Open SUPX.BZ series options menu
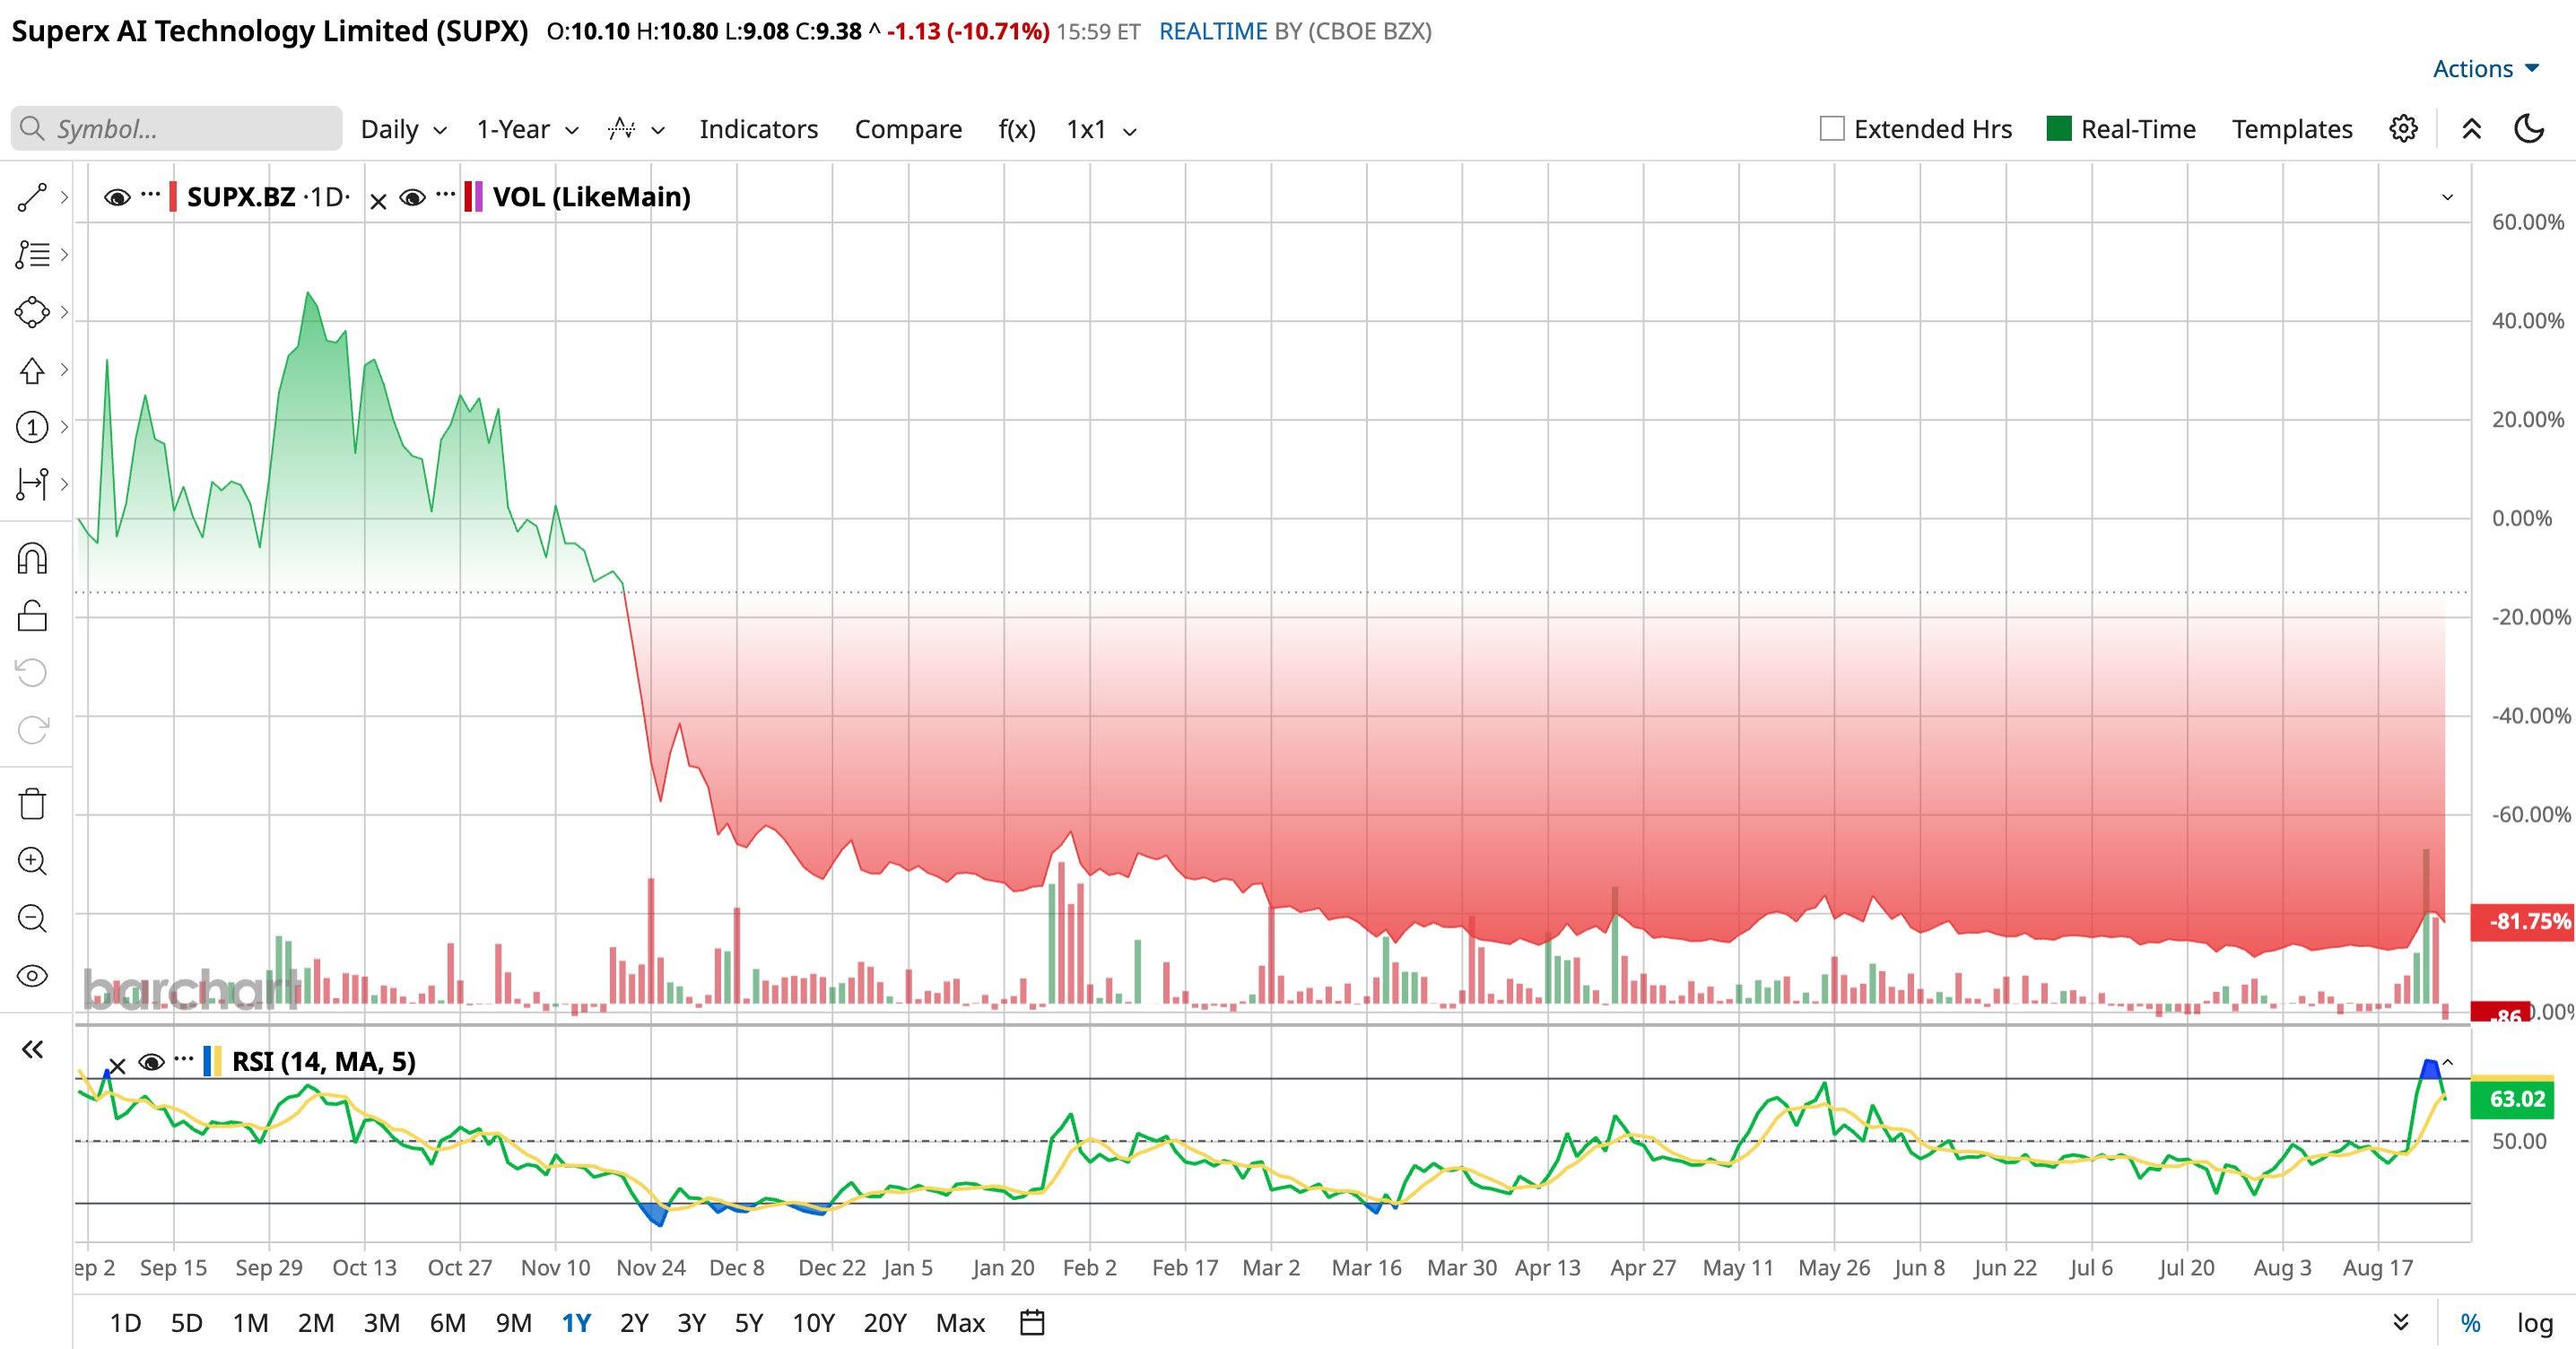 (150, 193)
